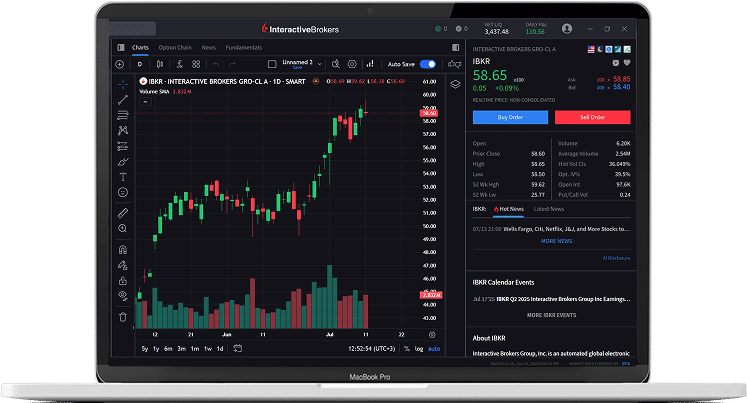Set chart range to 1m
Screen dimensions: 748x403
(x=195, y=349)
